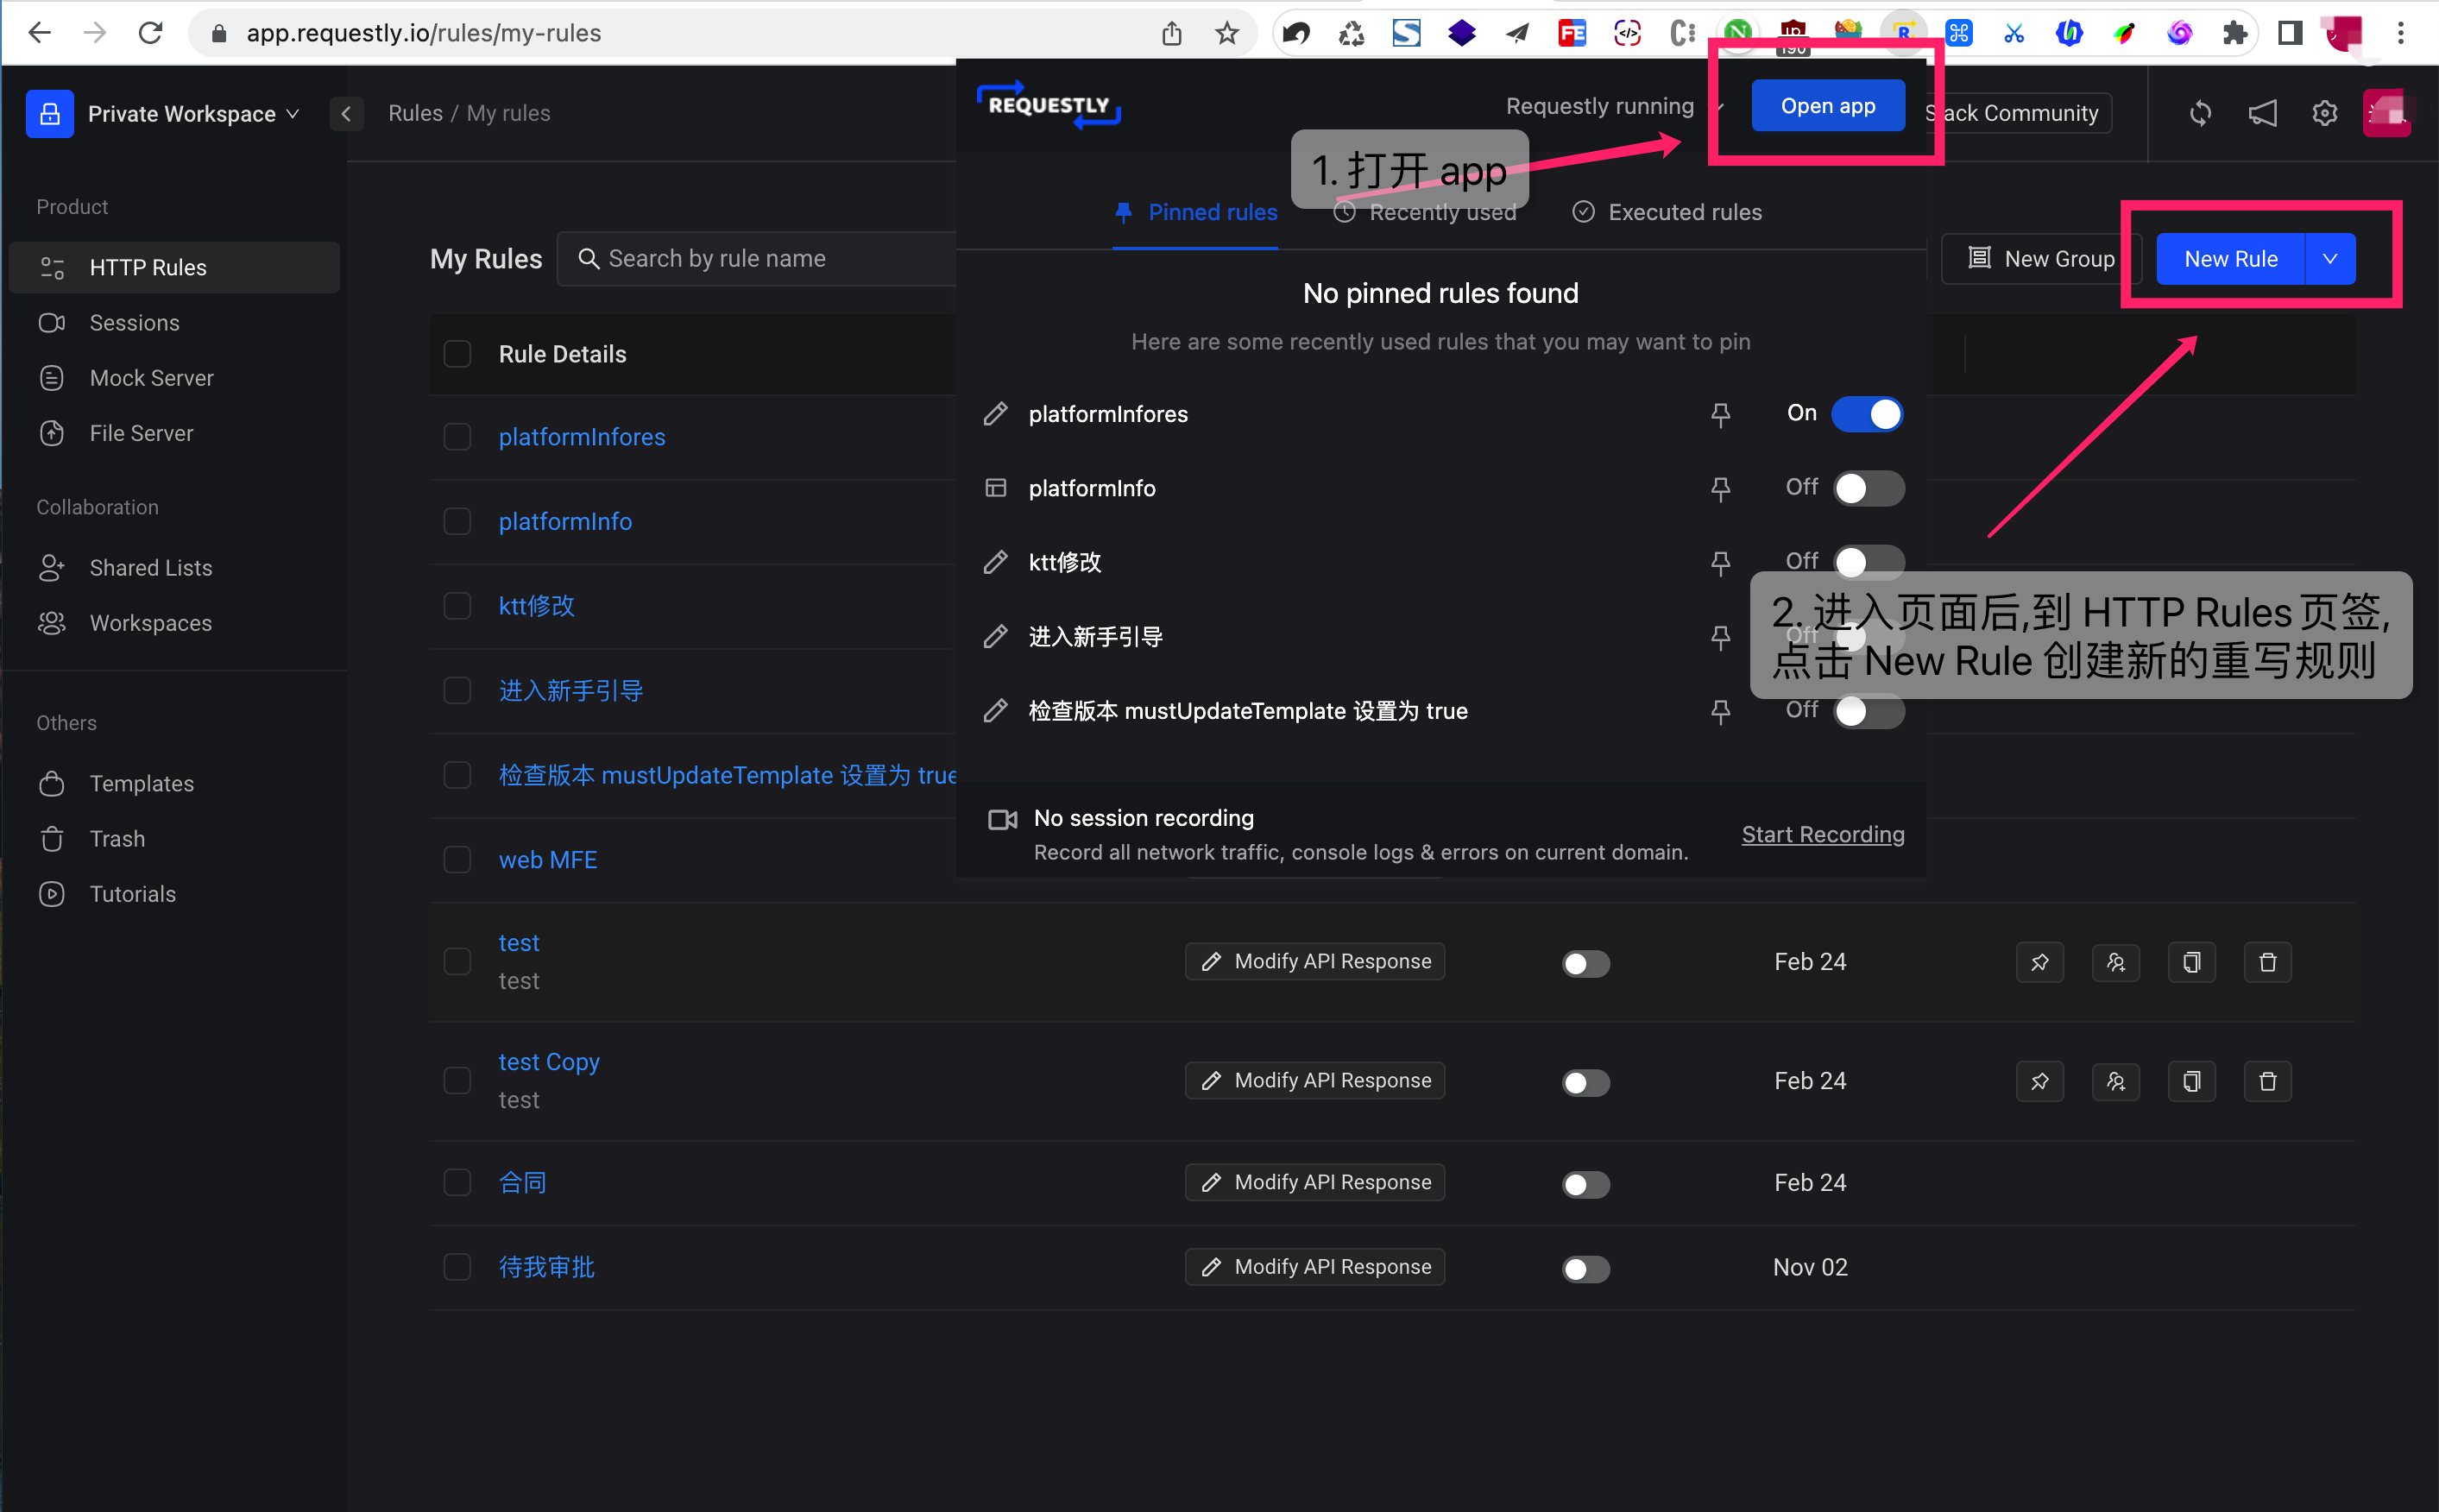Viewport: 2439px width, 1512px height.
Task: Open settings gear in app header
Action: [x=2325, y=113]
